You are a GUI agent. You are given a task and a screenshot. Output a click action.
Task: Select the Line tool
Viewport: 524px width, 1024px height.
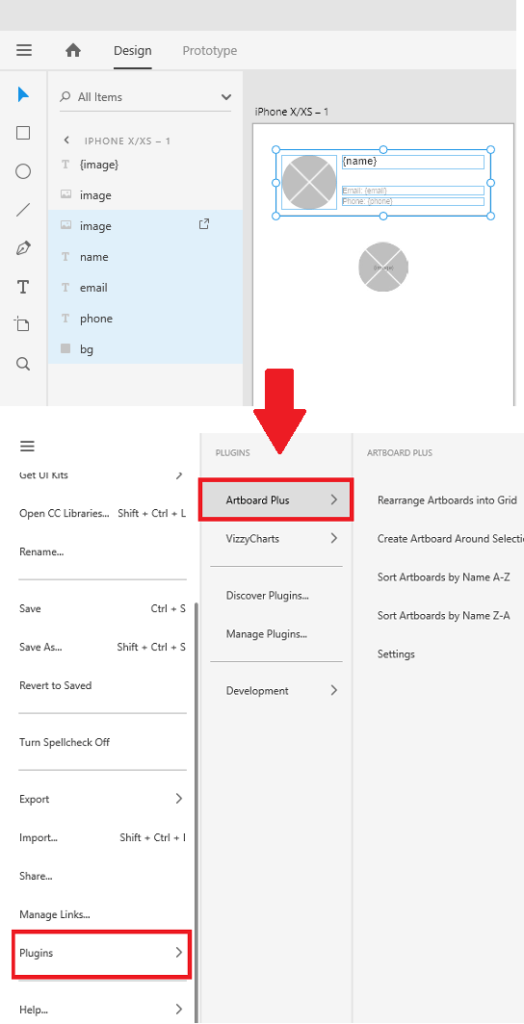pyautogui.click(x=24, y=210)
